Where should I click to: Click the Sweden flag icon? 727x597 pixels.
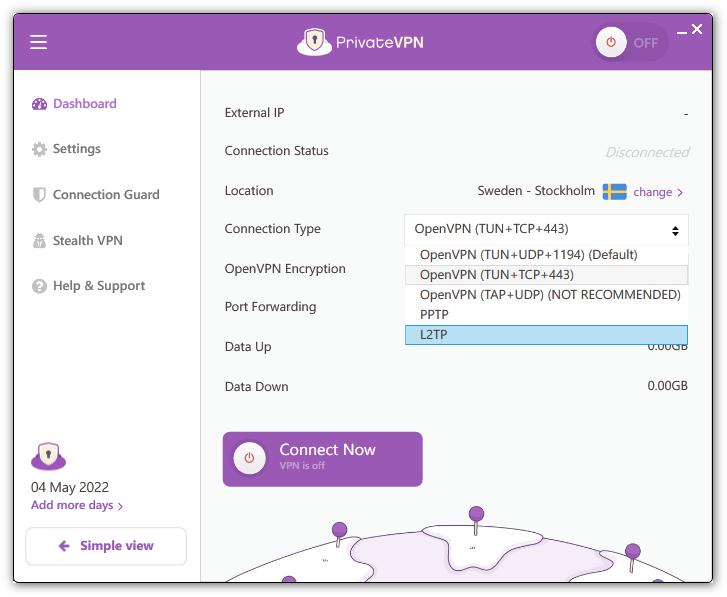pyautogui.click(x=614, y=191)
